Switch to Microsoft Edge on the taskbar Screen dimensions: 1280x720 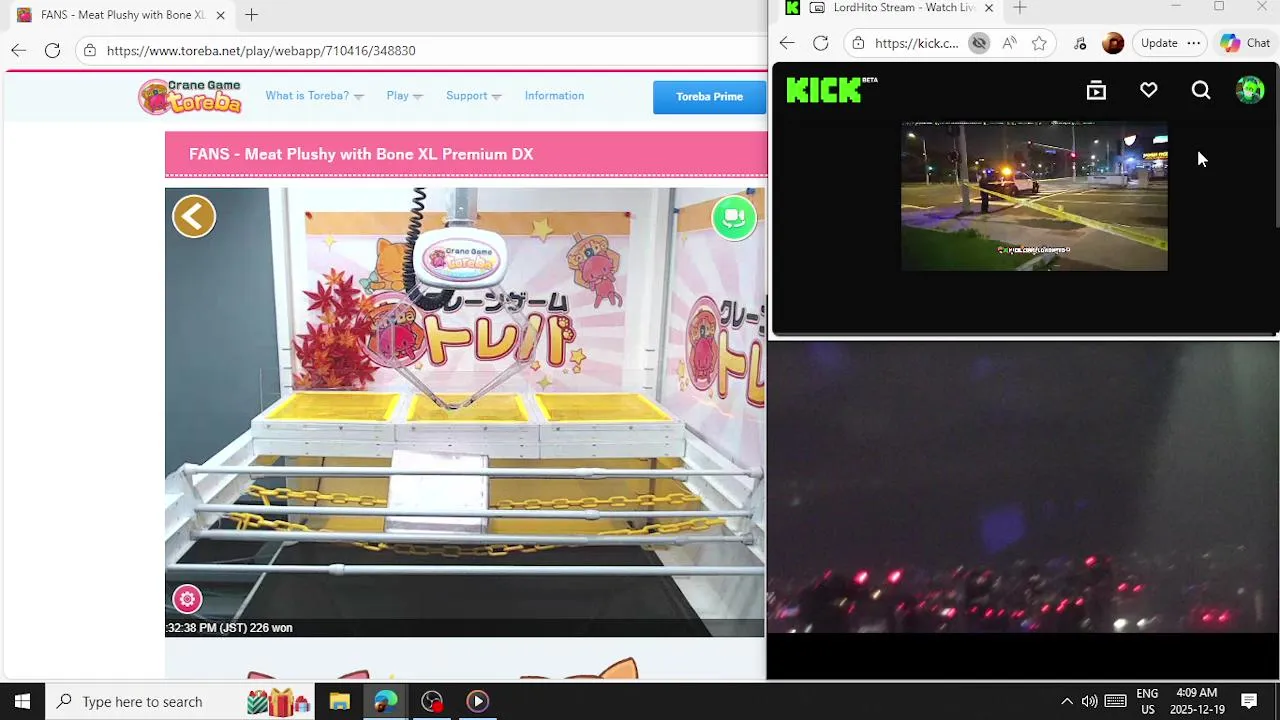coord(385,701)
